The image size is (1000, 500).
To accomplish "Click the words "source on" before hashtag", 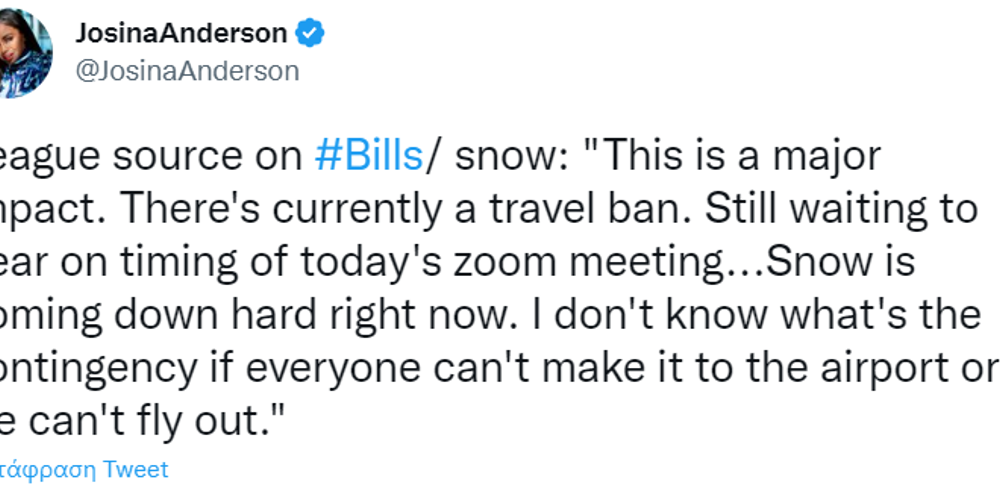I will (208, 156).
